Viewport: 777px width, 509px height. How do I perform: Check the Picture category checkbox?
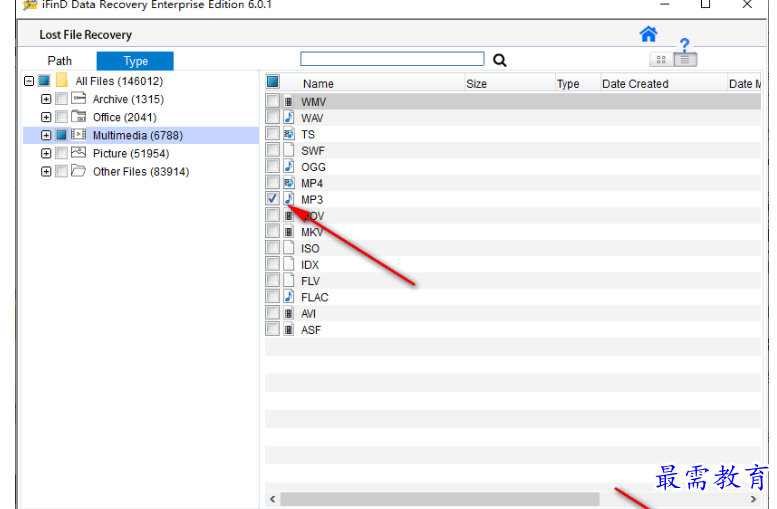[61, 153]
